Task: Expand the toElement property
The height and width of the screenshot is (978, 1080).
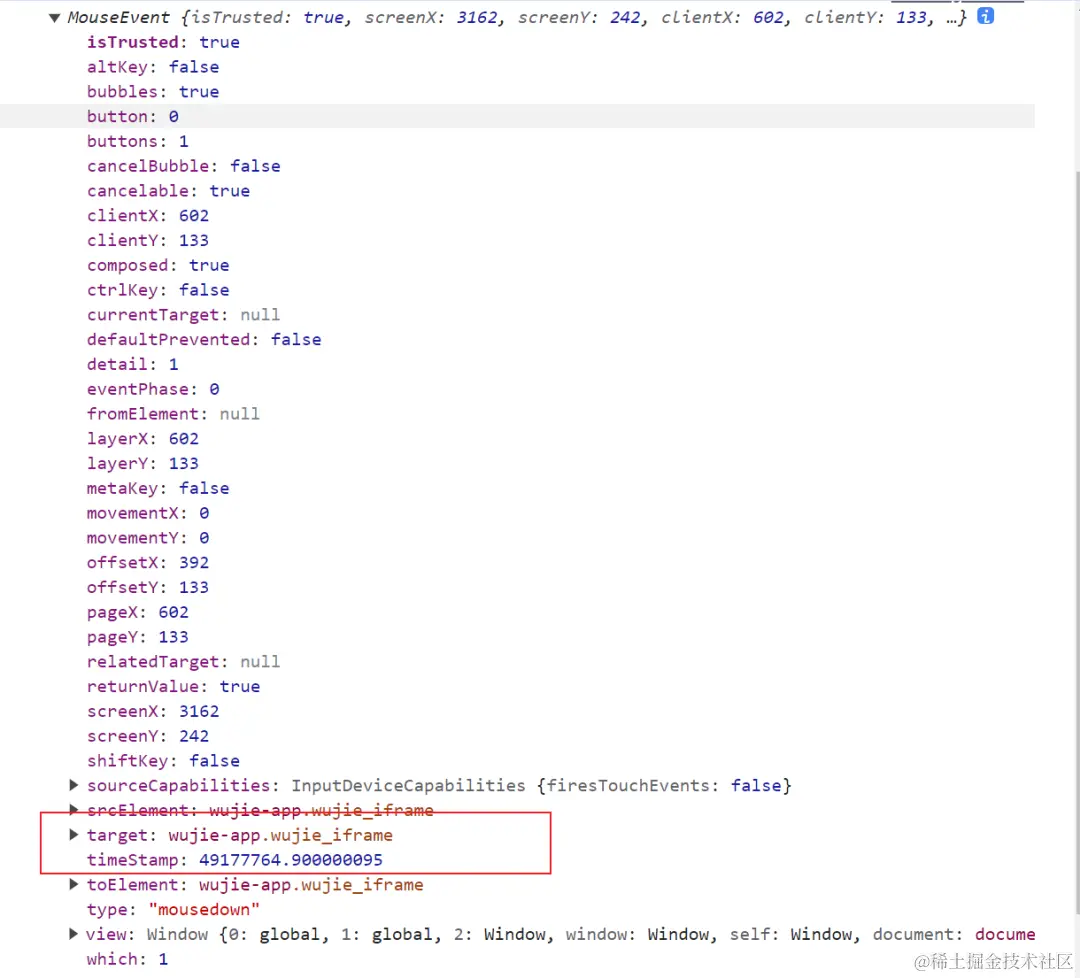Action: (x=74, y=884)
